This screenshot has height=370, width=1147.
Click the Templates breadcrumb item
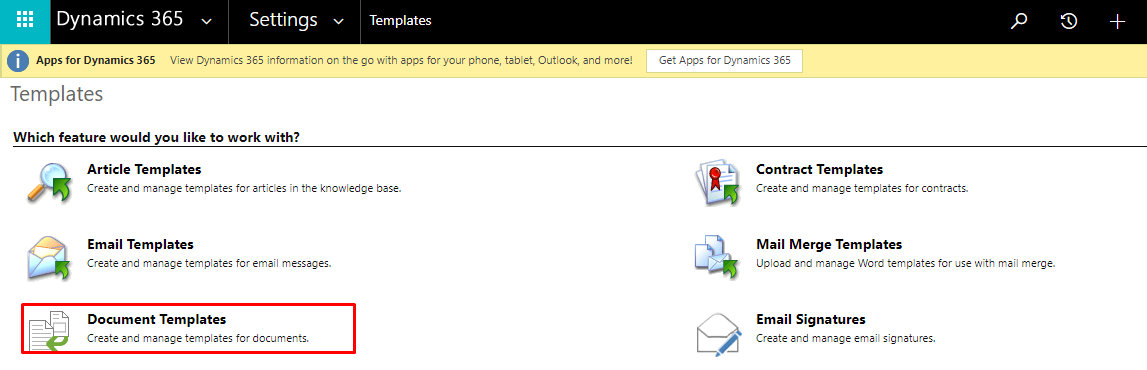(400, 21)
